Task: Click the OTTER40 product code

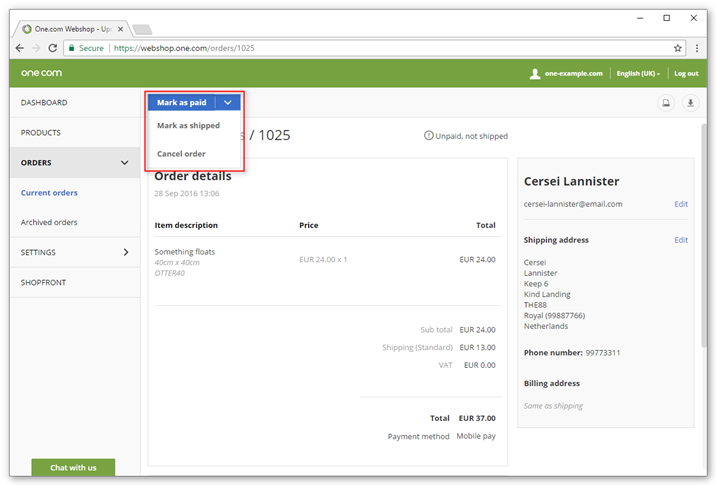Action: point(169,273)
